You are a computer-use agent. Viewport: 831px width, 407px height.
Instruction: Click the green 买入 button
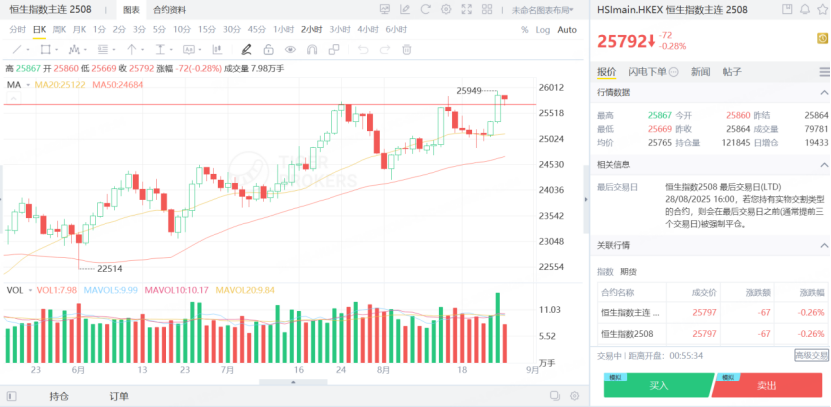659,385
